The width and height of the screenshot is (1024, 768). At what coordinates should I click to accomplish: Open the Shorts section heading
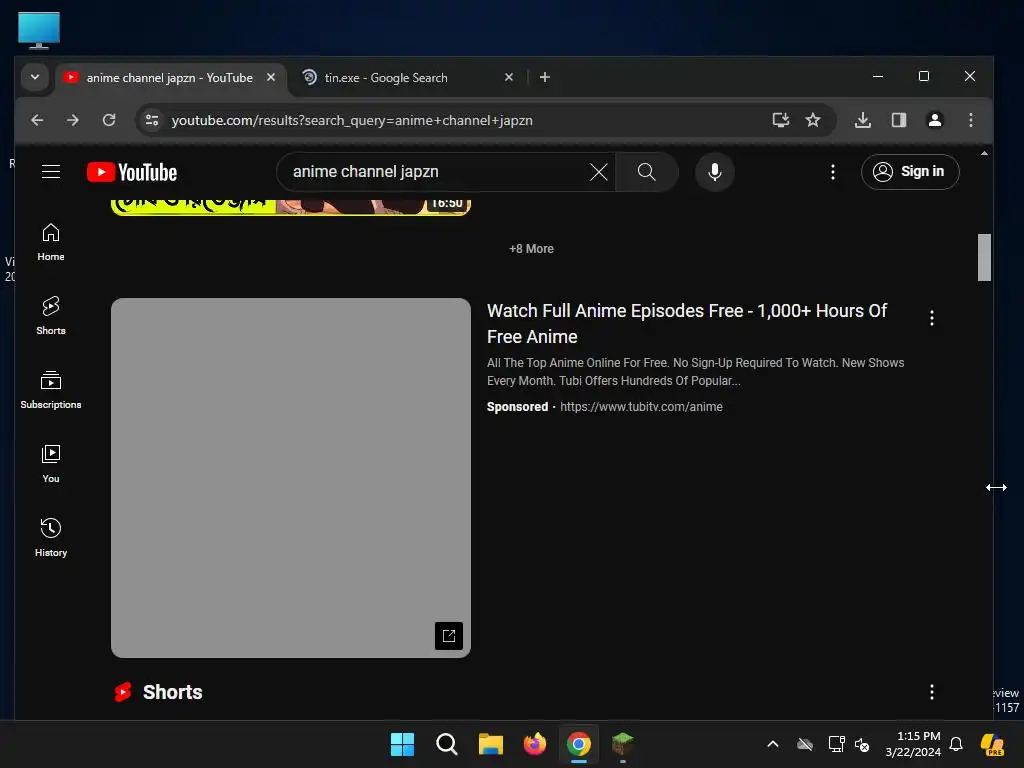click(172, 692)
